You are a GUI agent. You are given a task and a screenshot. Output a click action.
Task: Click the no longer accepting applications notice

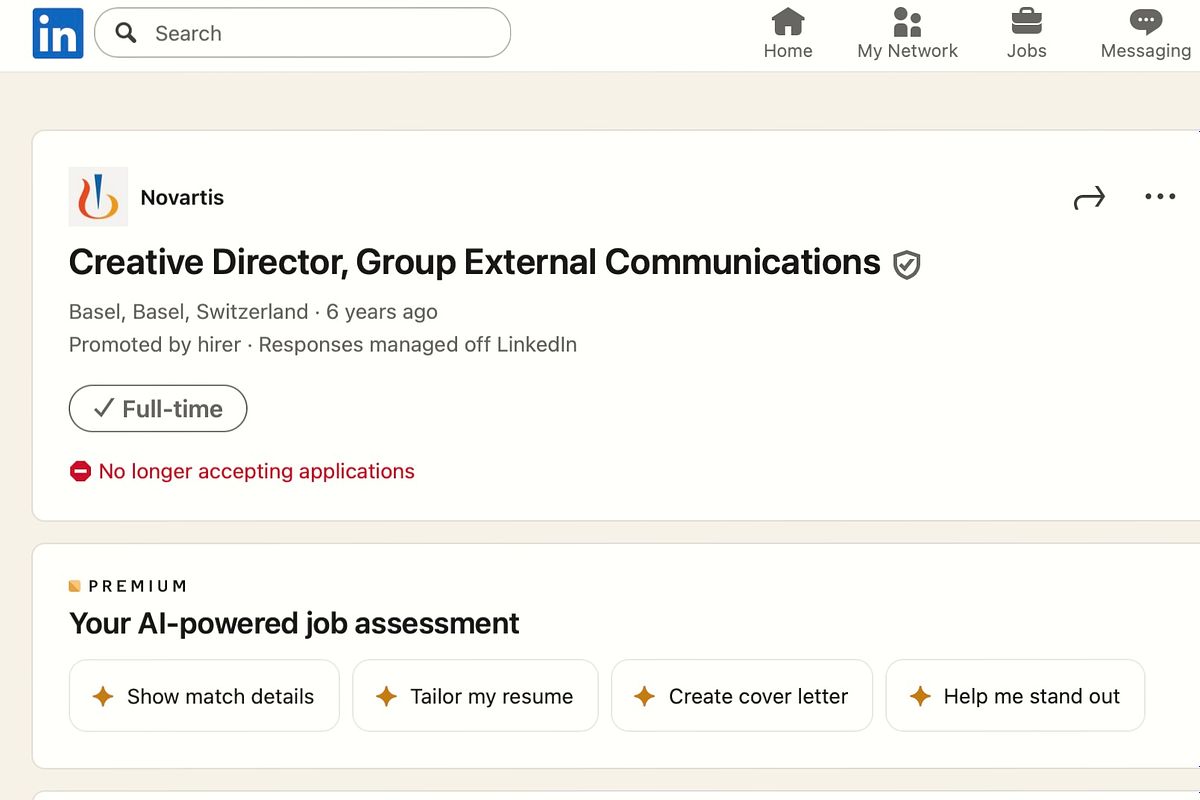point(241,471)
